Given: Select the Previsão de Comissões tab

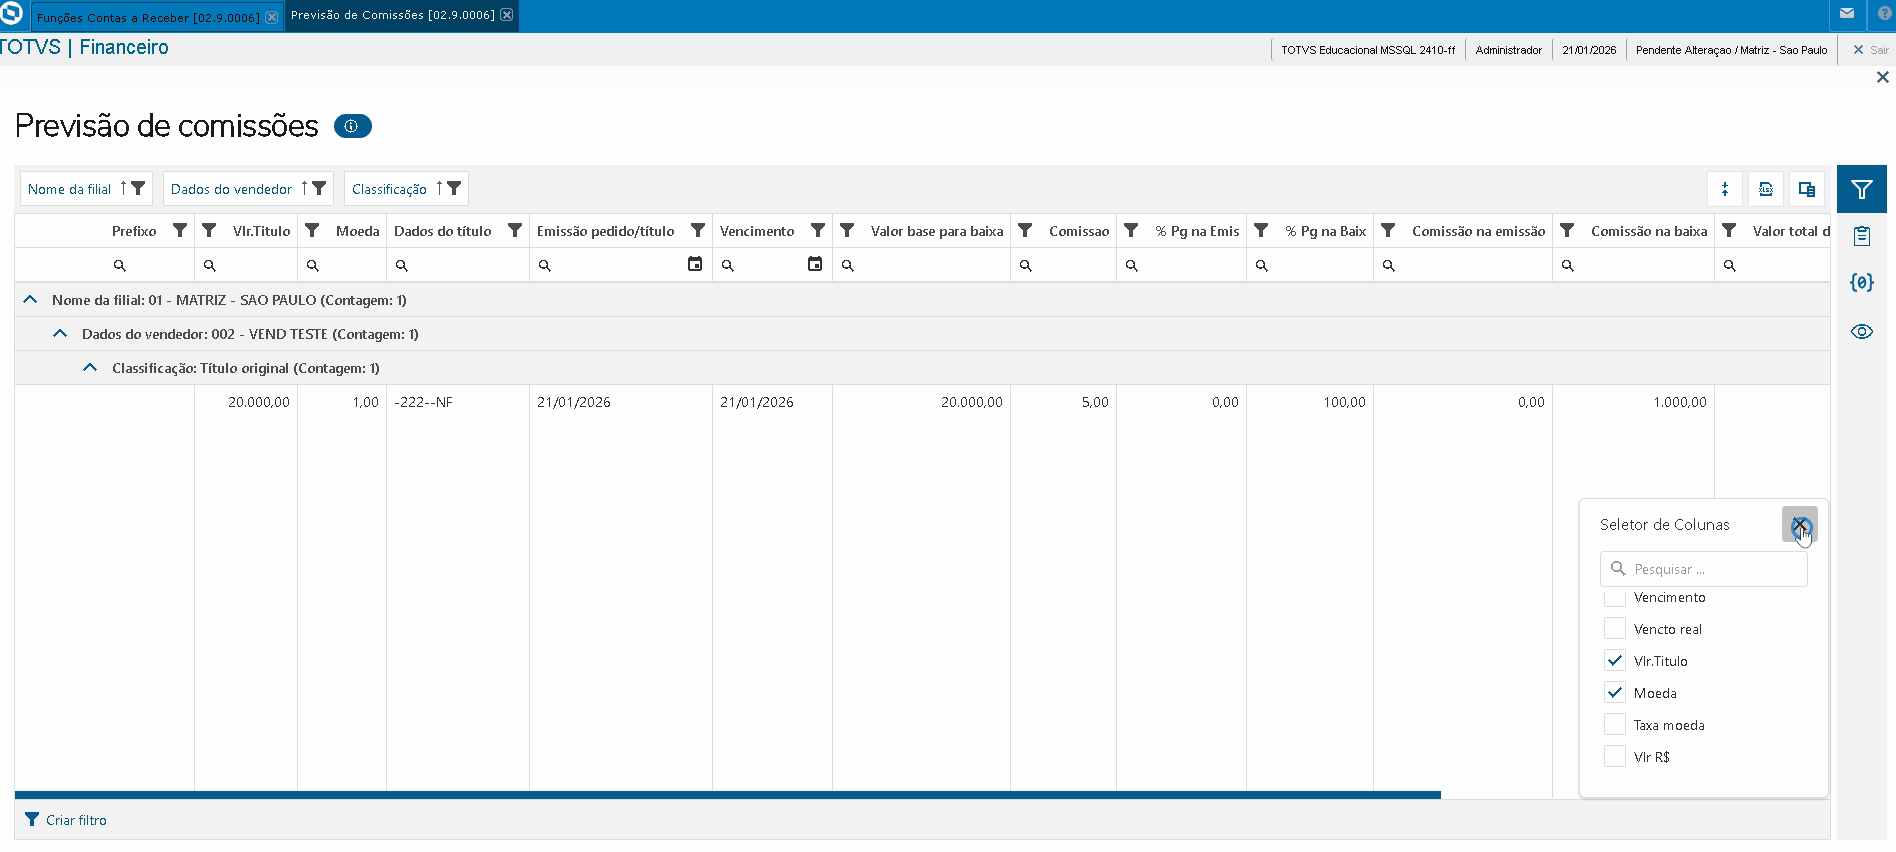Looking at the screenshot, I should [392, 16].
